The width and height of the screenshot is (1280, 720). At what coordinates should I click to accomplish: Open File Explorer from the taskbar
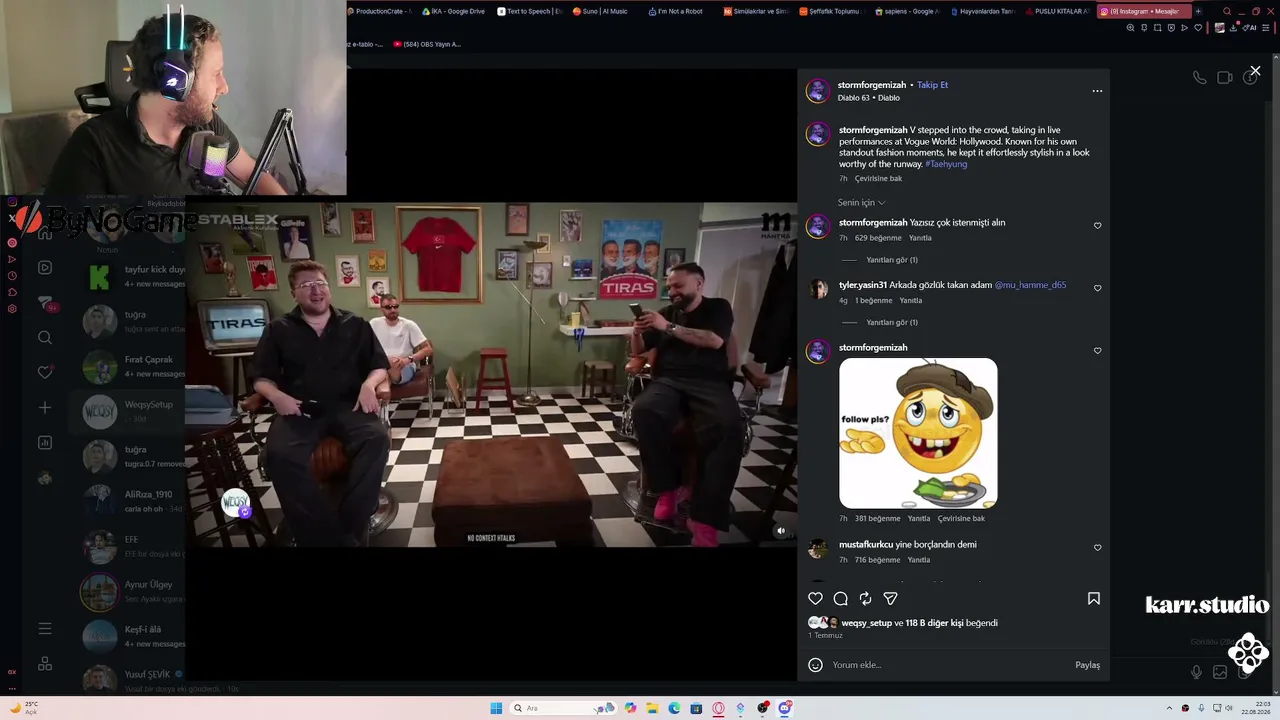(x=652, y=708)
